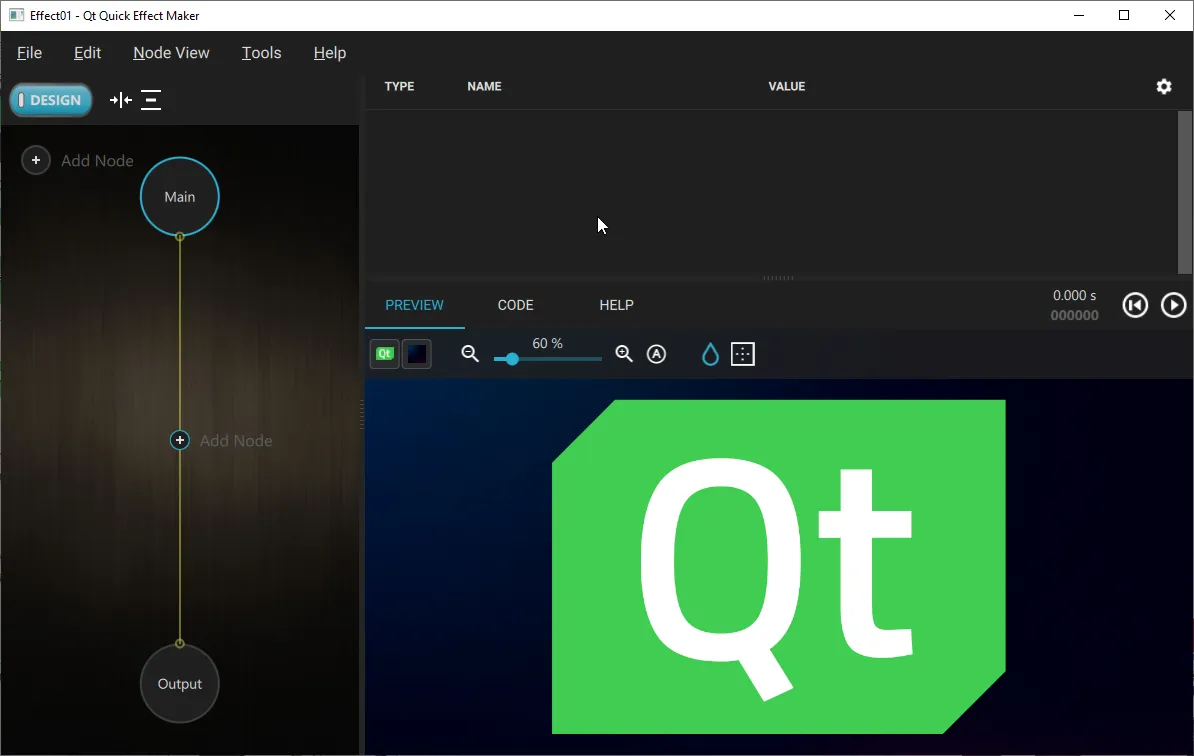Click the zoom-out magnifier in the preview toolbar
1194x756 pixels.
pyautogui.click(x=469, y=353)
